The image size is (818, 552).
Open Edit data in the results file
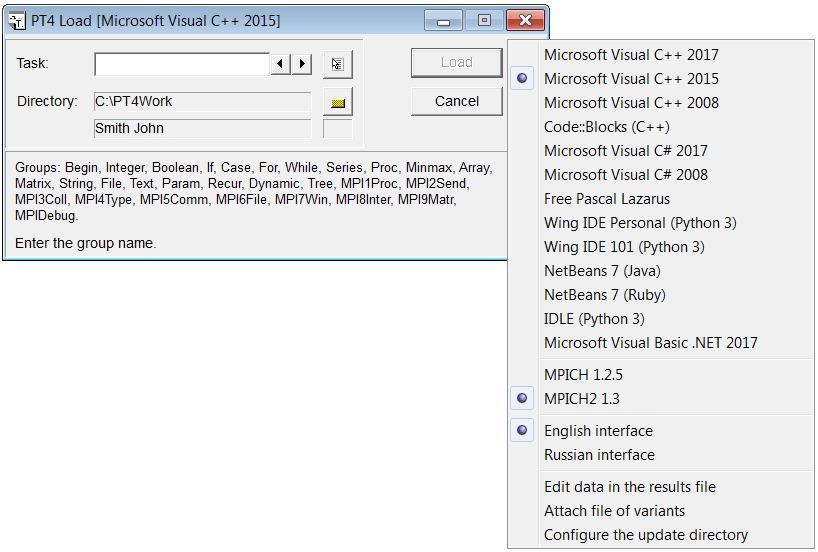(660, 487)
